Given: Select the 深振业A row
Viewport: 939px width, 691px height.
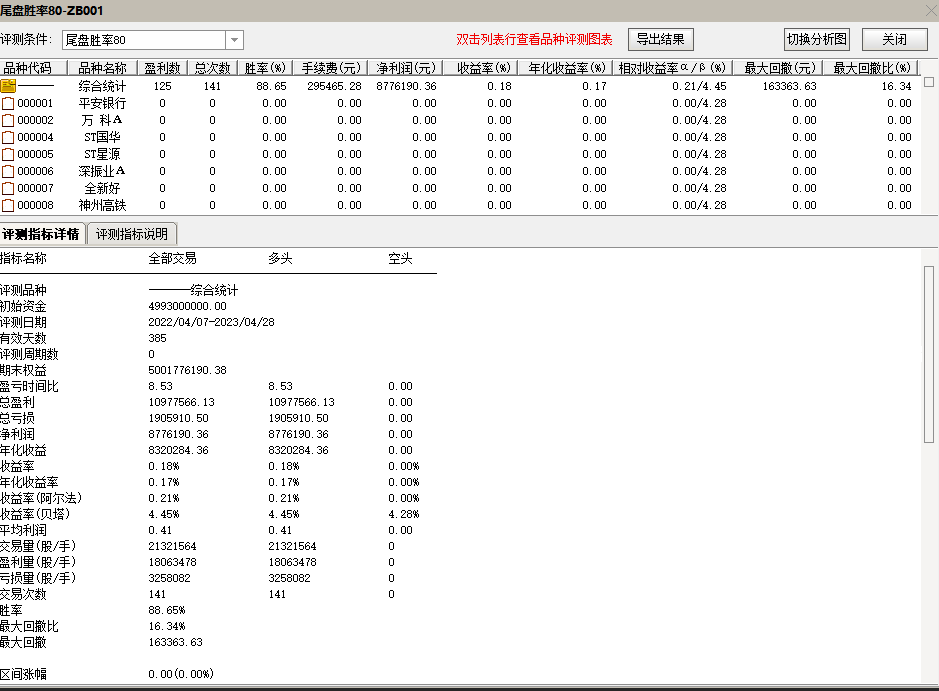Looking at the screenshot, I should [x=460, y=172].
